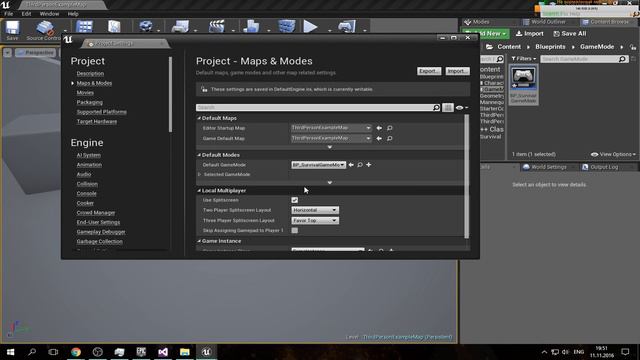The image size is (640, 360).
Task: Toggle property matrix grid button
Action: pos(448,107)
